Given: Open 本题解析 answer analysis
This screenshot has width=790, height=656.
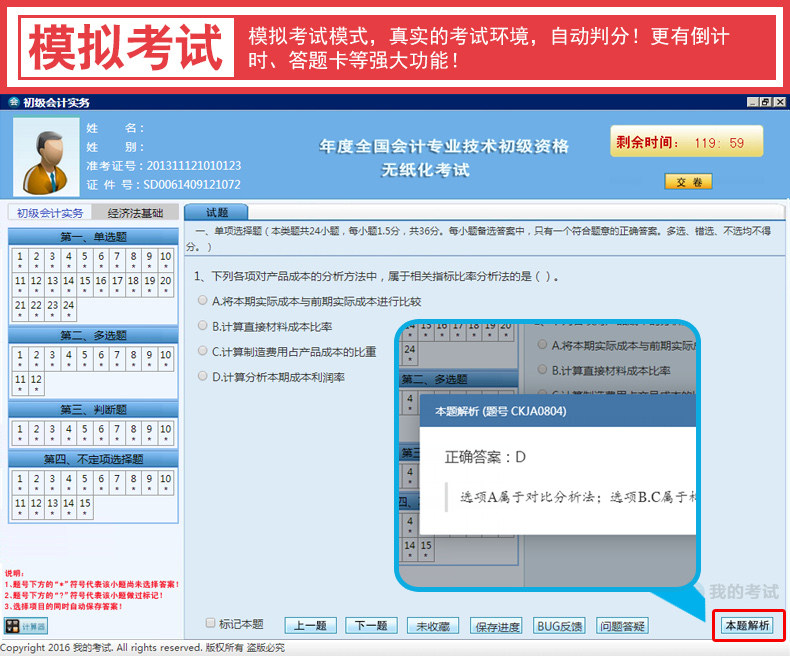Looking at the screenshot, I should click(748, 625).
